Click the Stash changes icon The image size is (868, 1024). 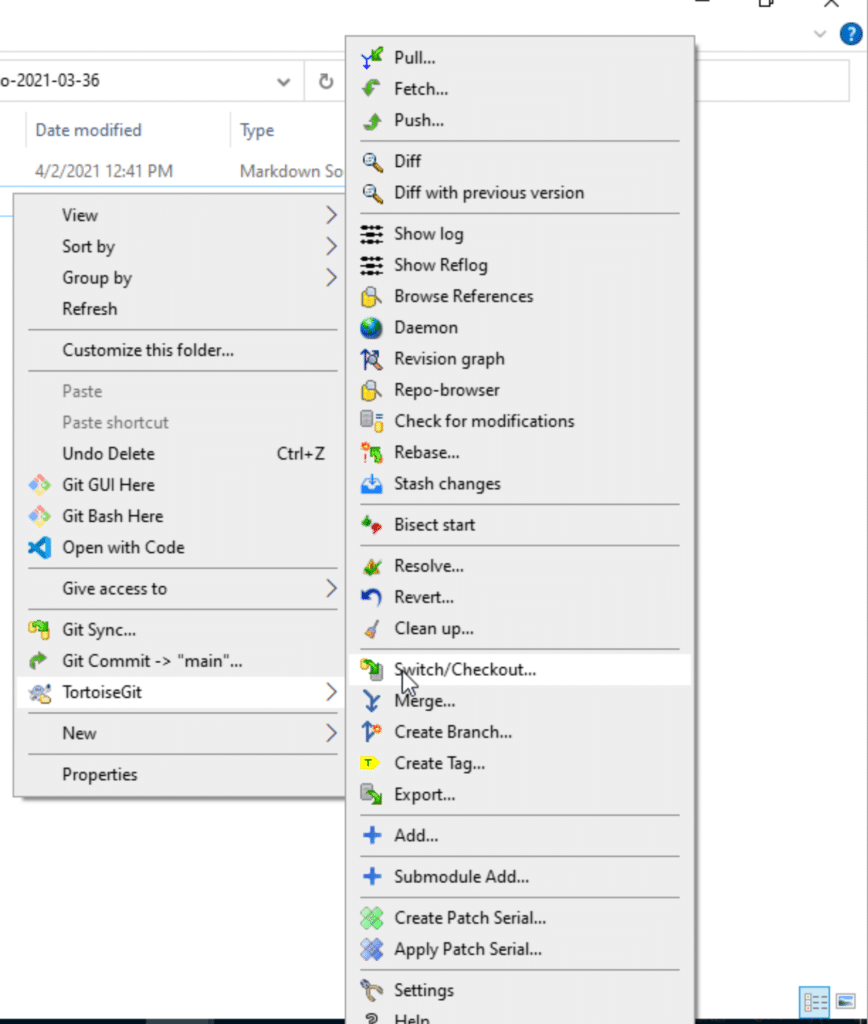[372, 484]
